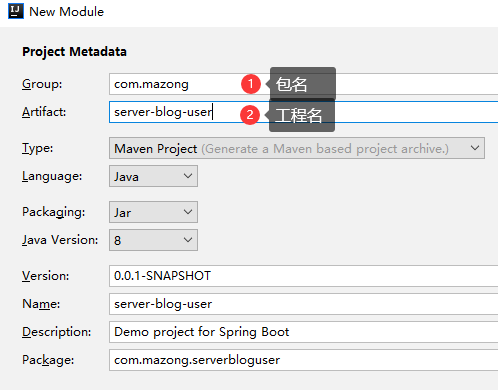The width and height of the screenshot is (498, 390).
Task: Open the Packaging dropdown set to Jar
Action: 153,212
